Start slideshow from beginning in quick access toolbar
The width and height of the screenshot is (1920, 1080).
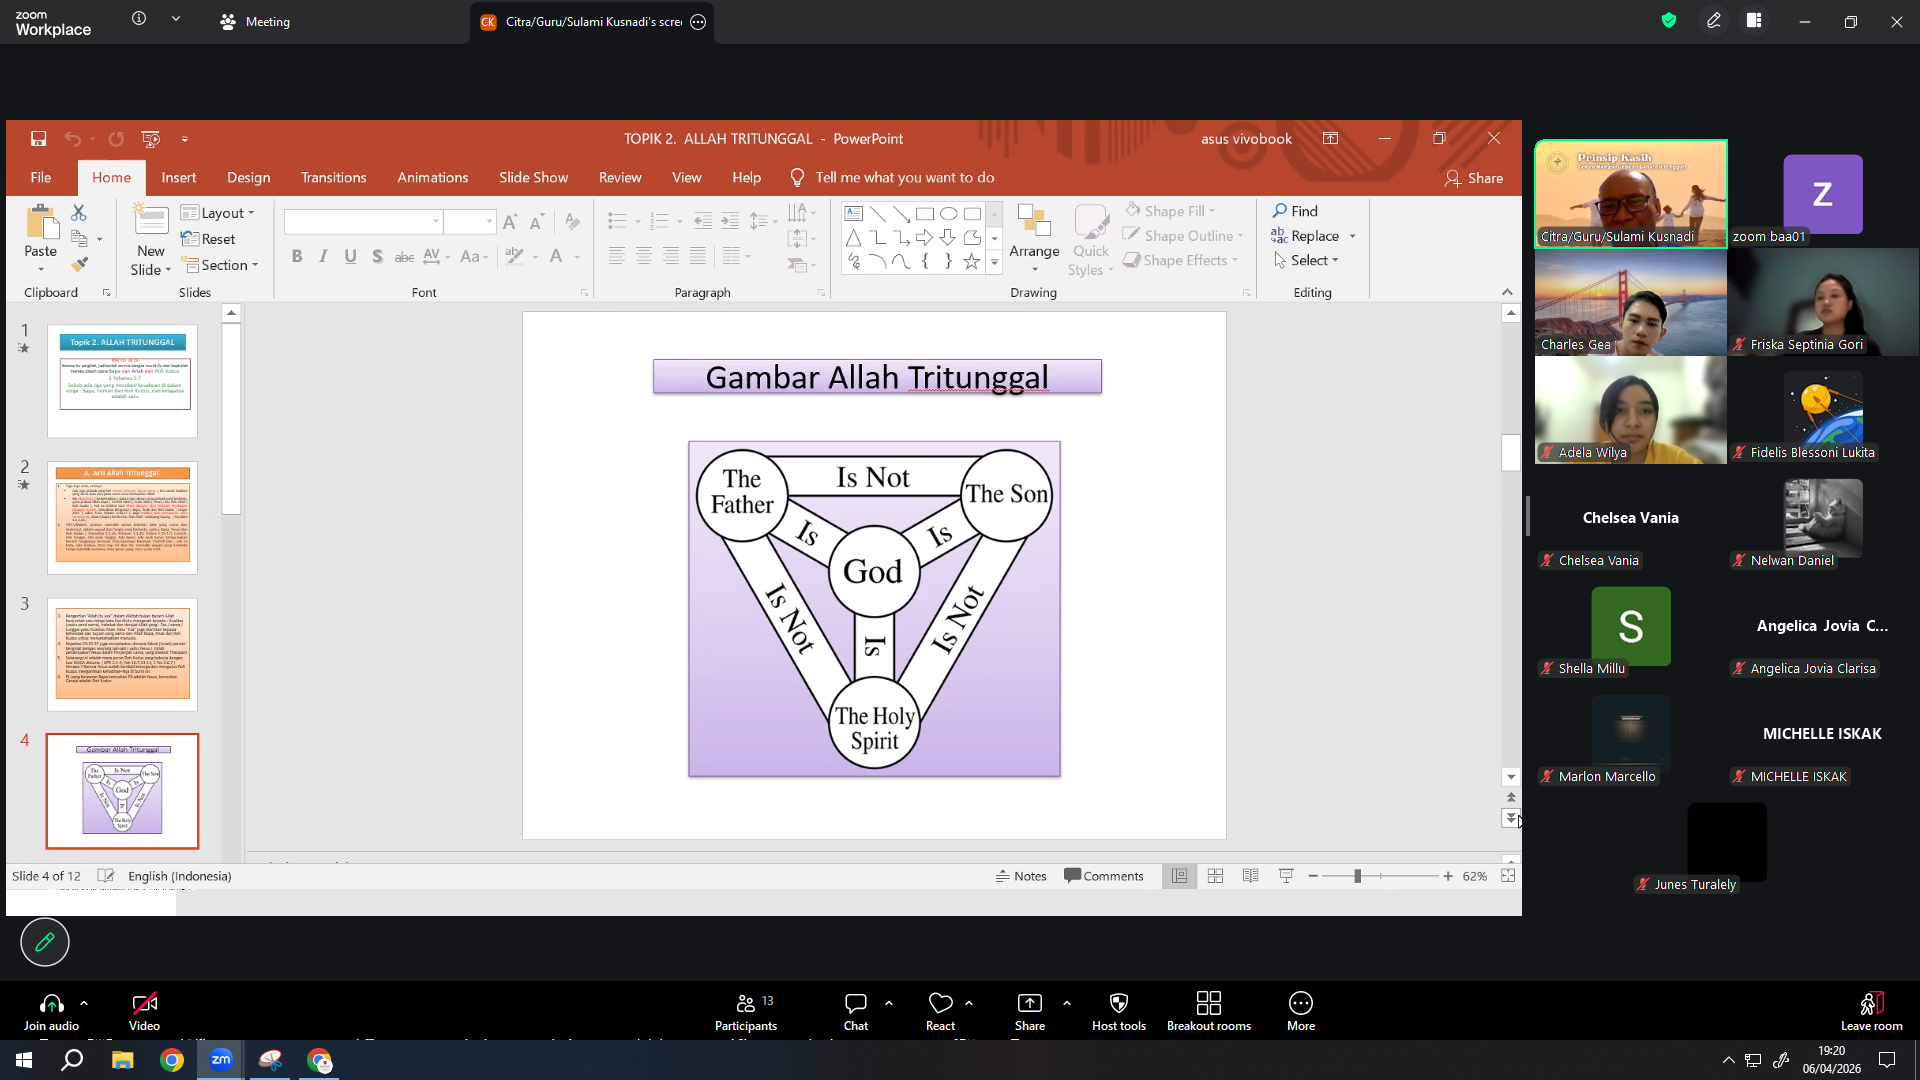pos(151,139)
